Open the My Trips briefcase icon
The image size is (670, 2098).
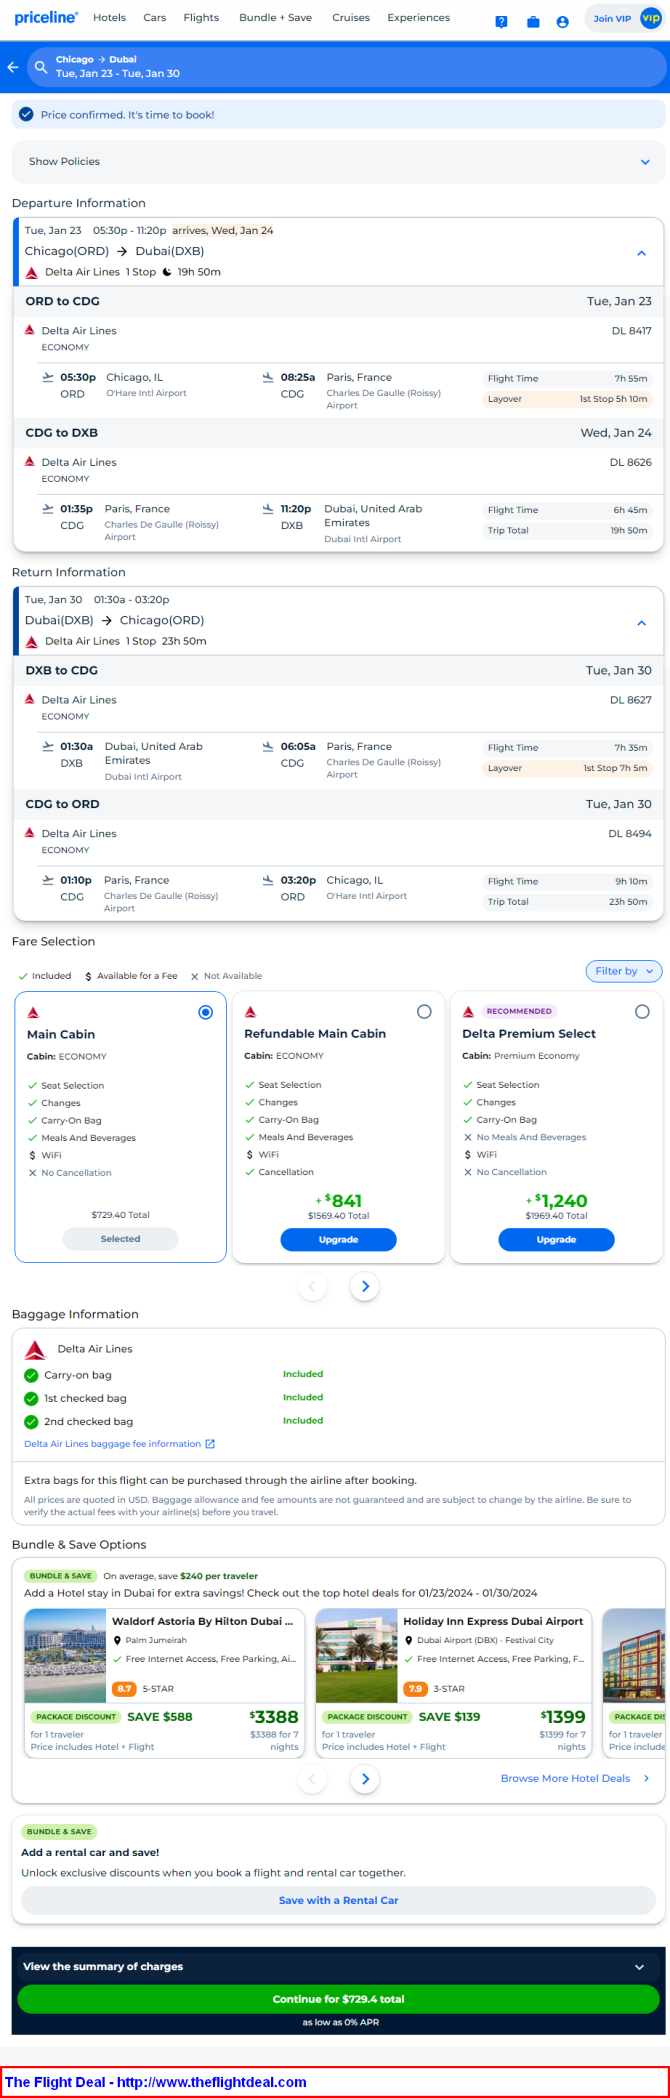point(533,22)
